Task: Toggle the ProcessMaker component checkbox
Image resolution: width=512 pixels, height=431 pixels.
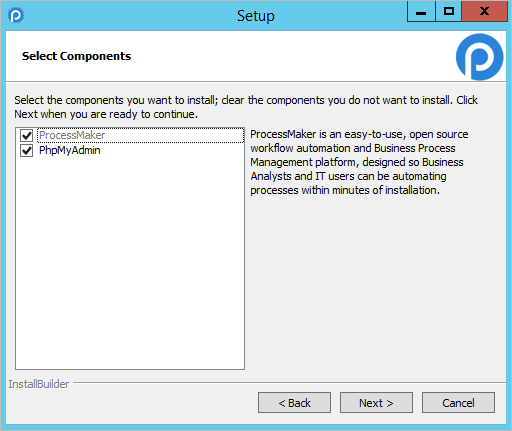Action: click(27, 135)
